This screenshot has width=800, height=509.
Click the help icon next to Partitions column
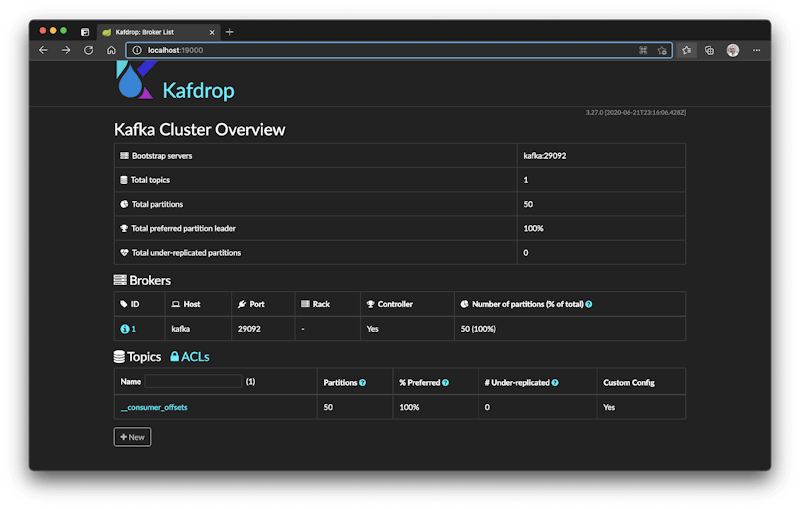pyautogui.click(x=362, y=382)
